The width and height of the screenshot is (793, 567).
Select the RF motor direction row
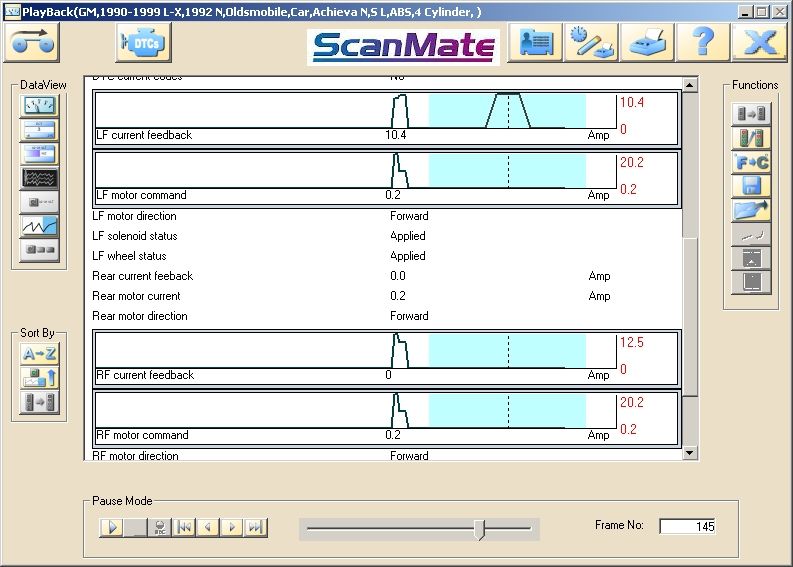[387, 455]
